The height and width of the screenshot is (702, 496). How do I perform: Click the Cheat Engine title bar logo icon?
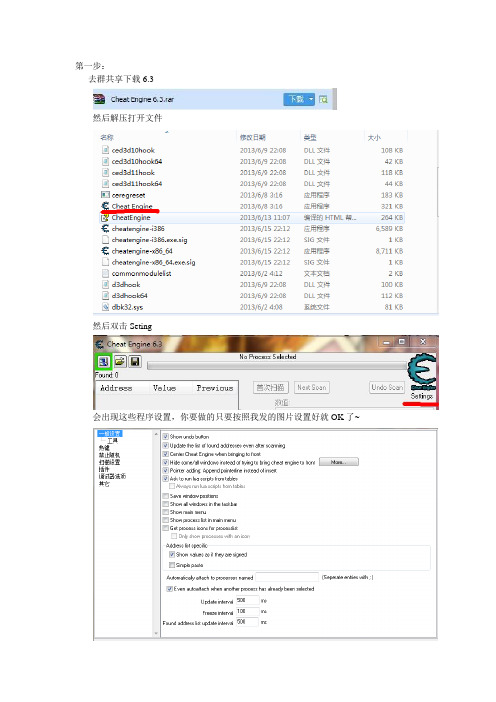click(x=99, y=344)
